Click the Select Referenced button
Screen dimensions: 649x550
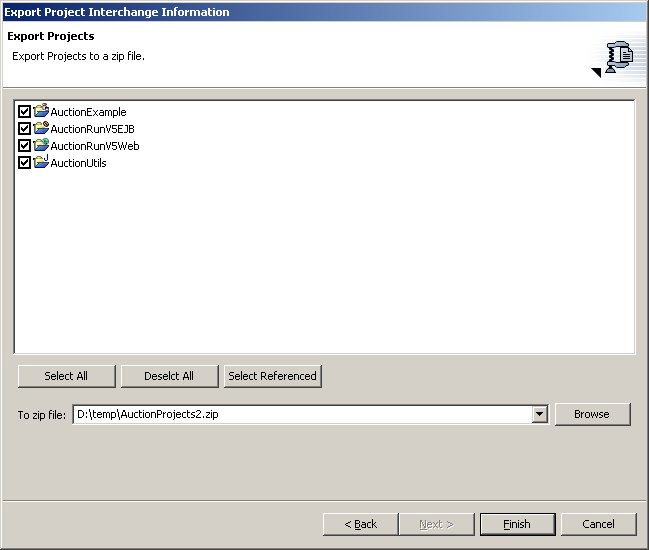pyautogui.click(x=272, y=376)
